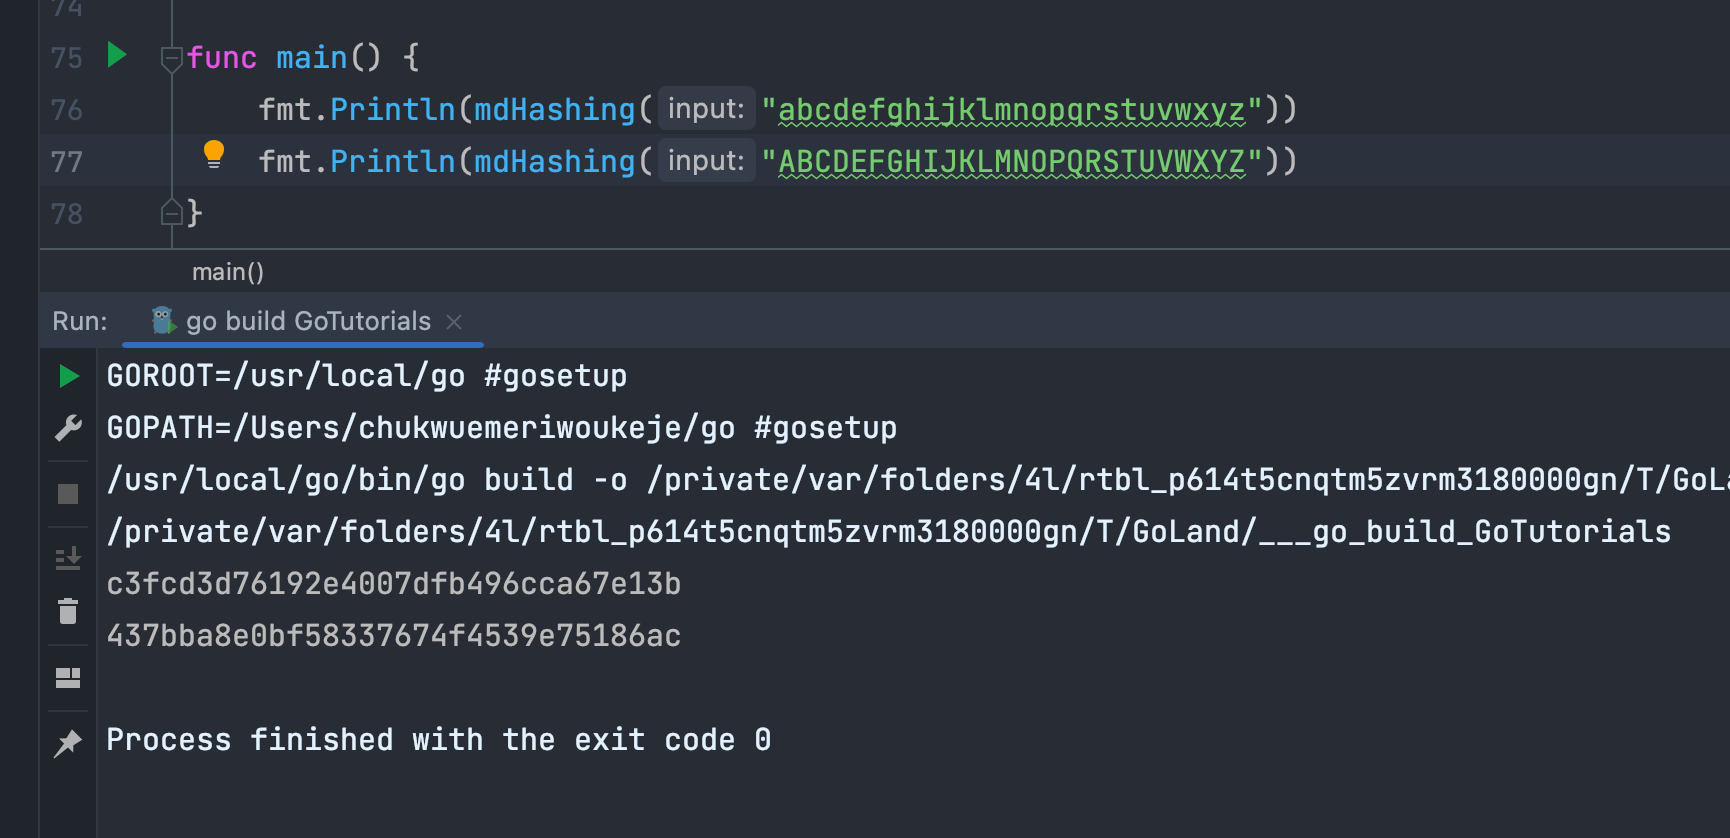Rerun the build with the green play icon
This screenshot has width=1730, height=838.
(67, 376)
